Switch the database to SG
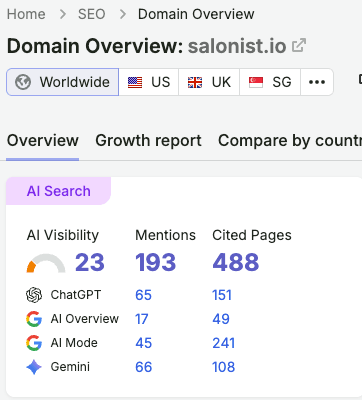Image resolution: width=362 pixels, height=400 pixels. tap(270, 82)
